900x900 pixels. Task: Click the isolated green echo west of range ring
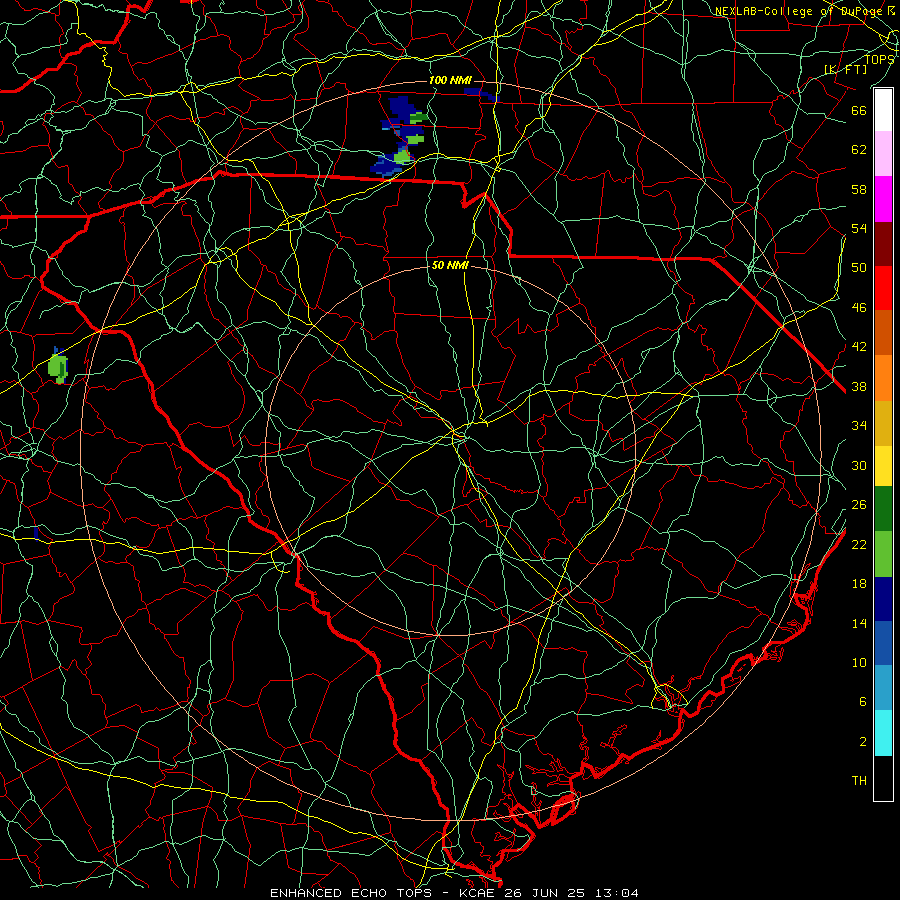[58, 367]
